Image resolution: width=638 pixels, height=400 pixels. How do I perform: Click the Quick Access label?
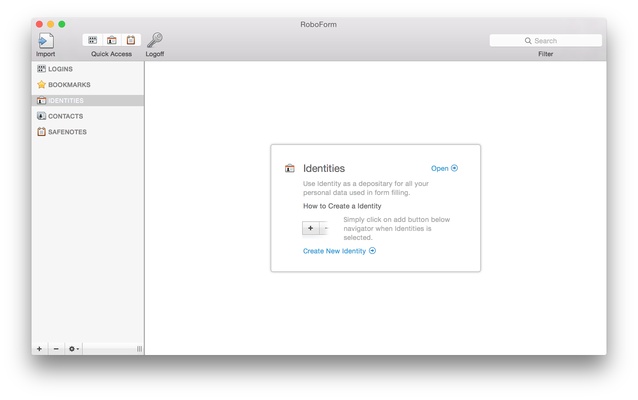coord(111,54)
